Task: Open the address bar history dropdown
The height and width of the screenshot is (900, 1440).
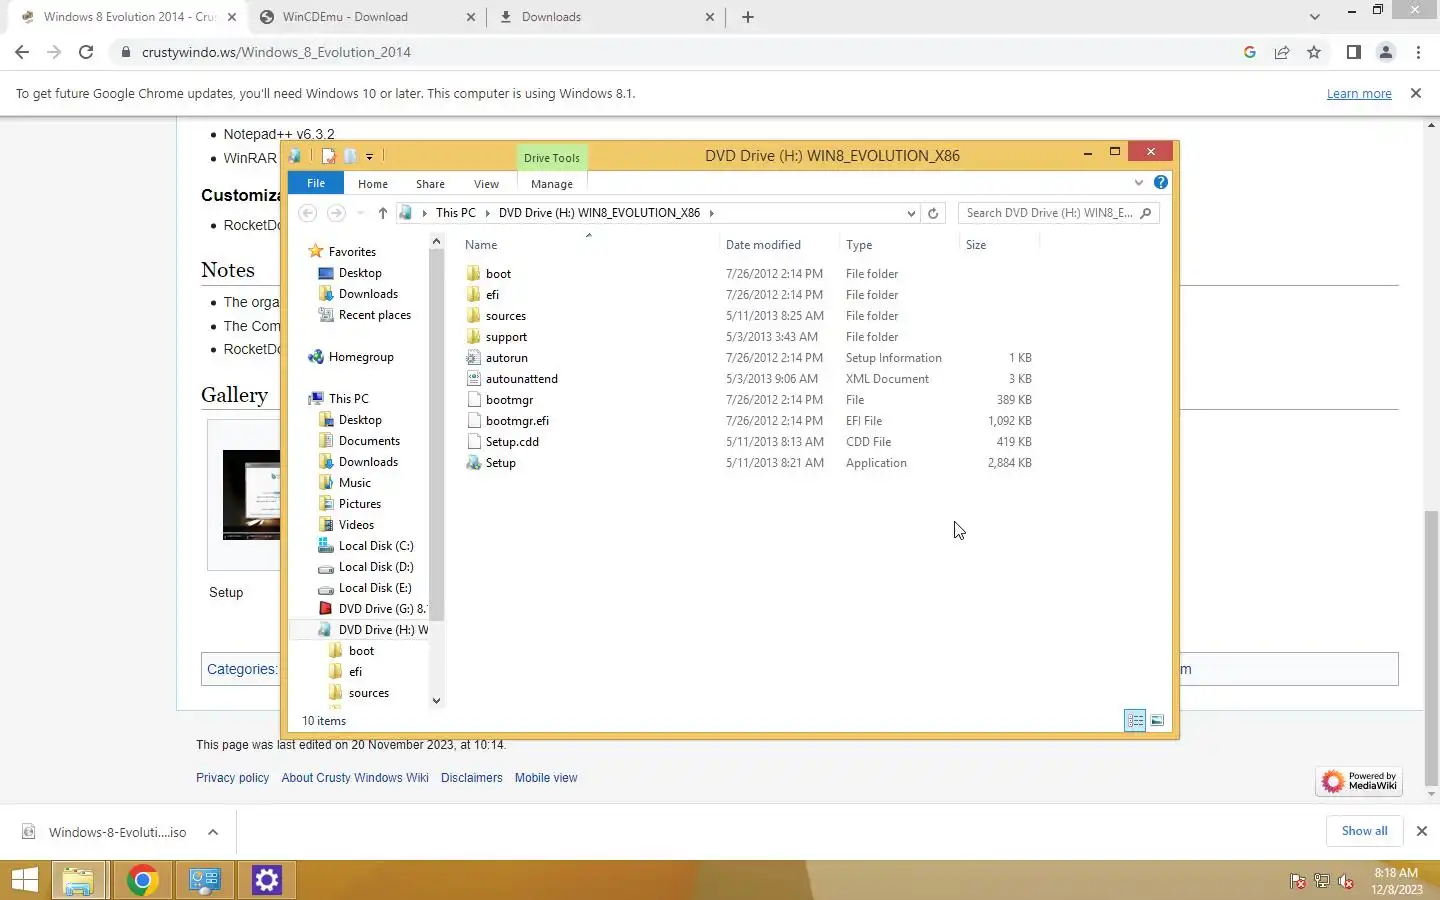Action: click(x=911, y=213)
